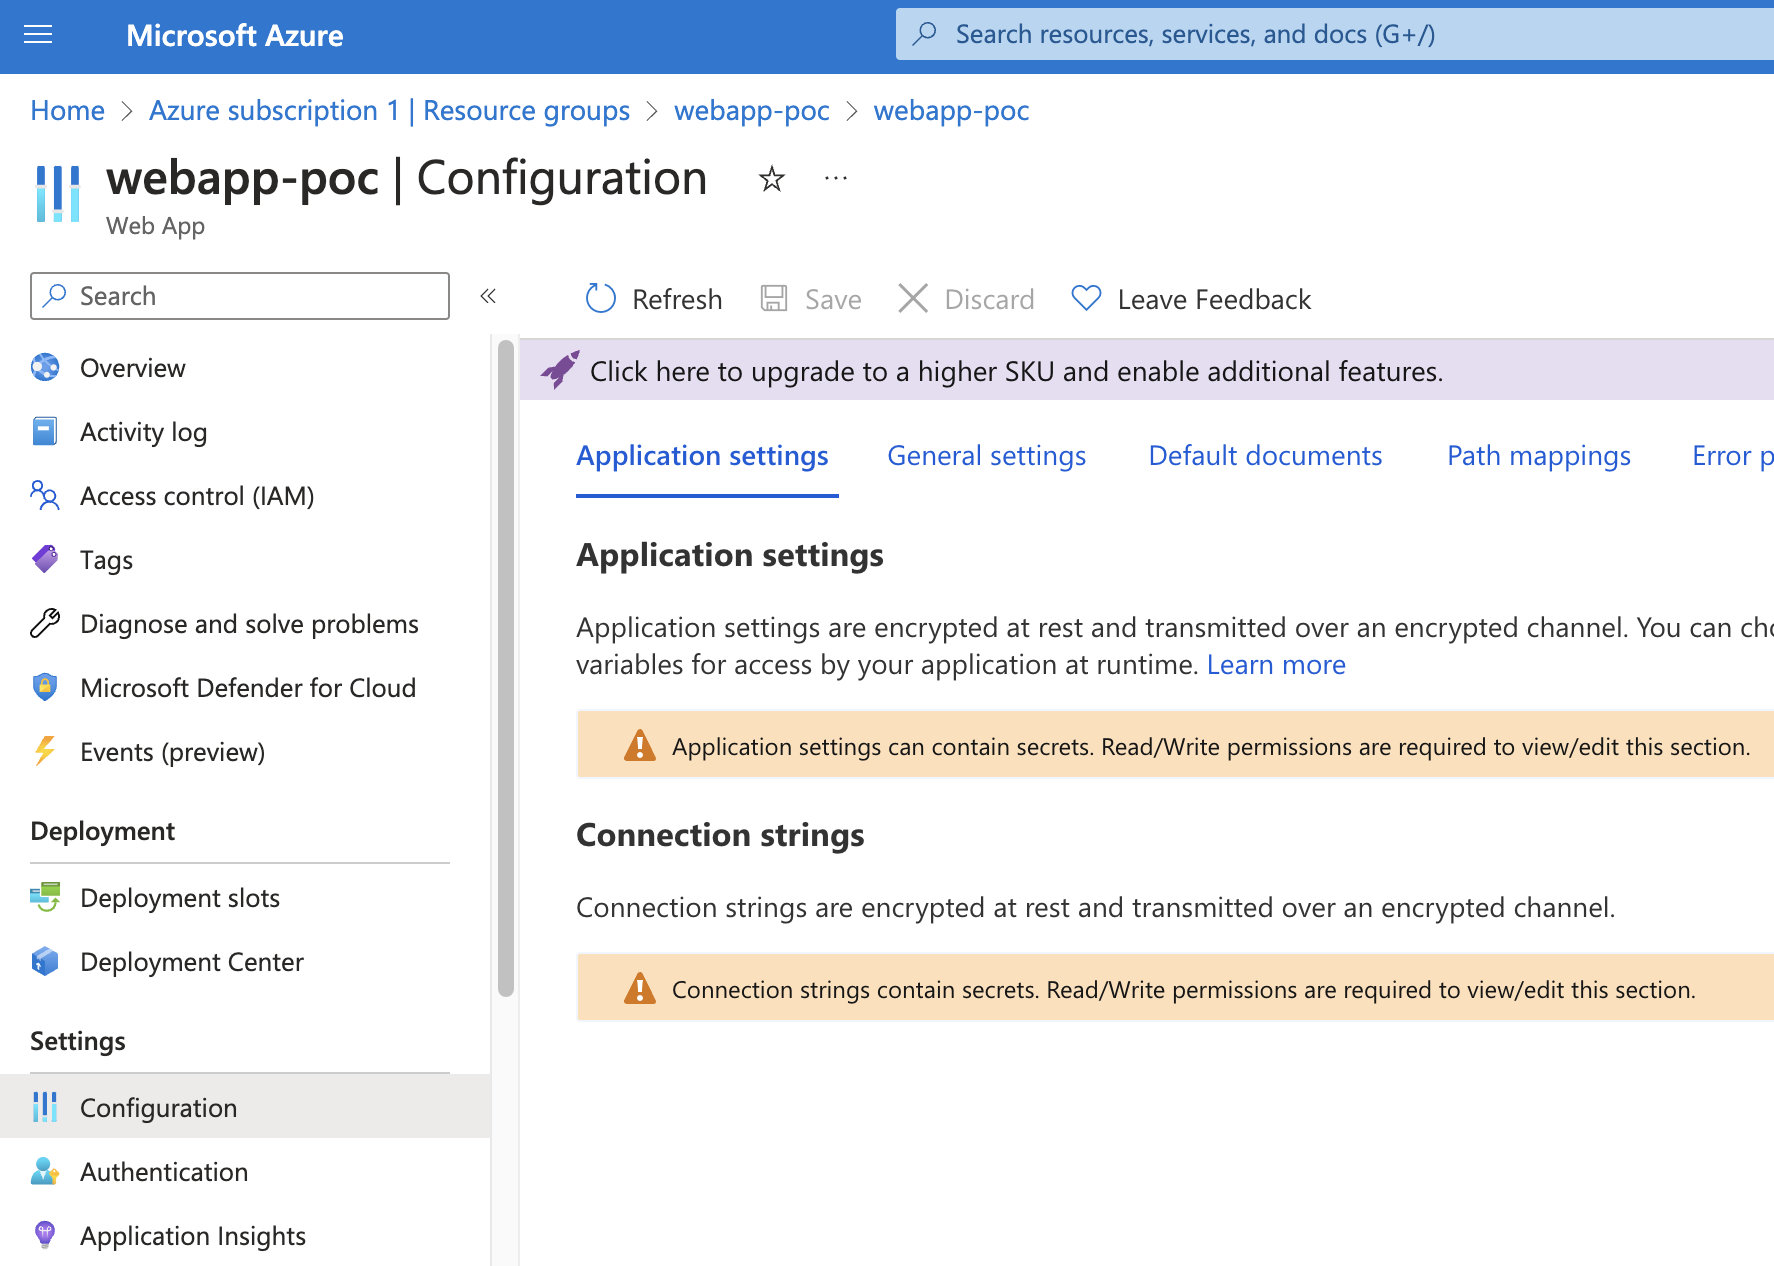Select the Discard X icon
Viewport: 1774px width, 1266px height.
click(913, 298)
